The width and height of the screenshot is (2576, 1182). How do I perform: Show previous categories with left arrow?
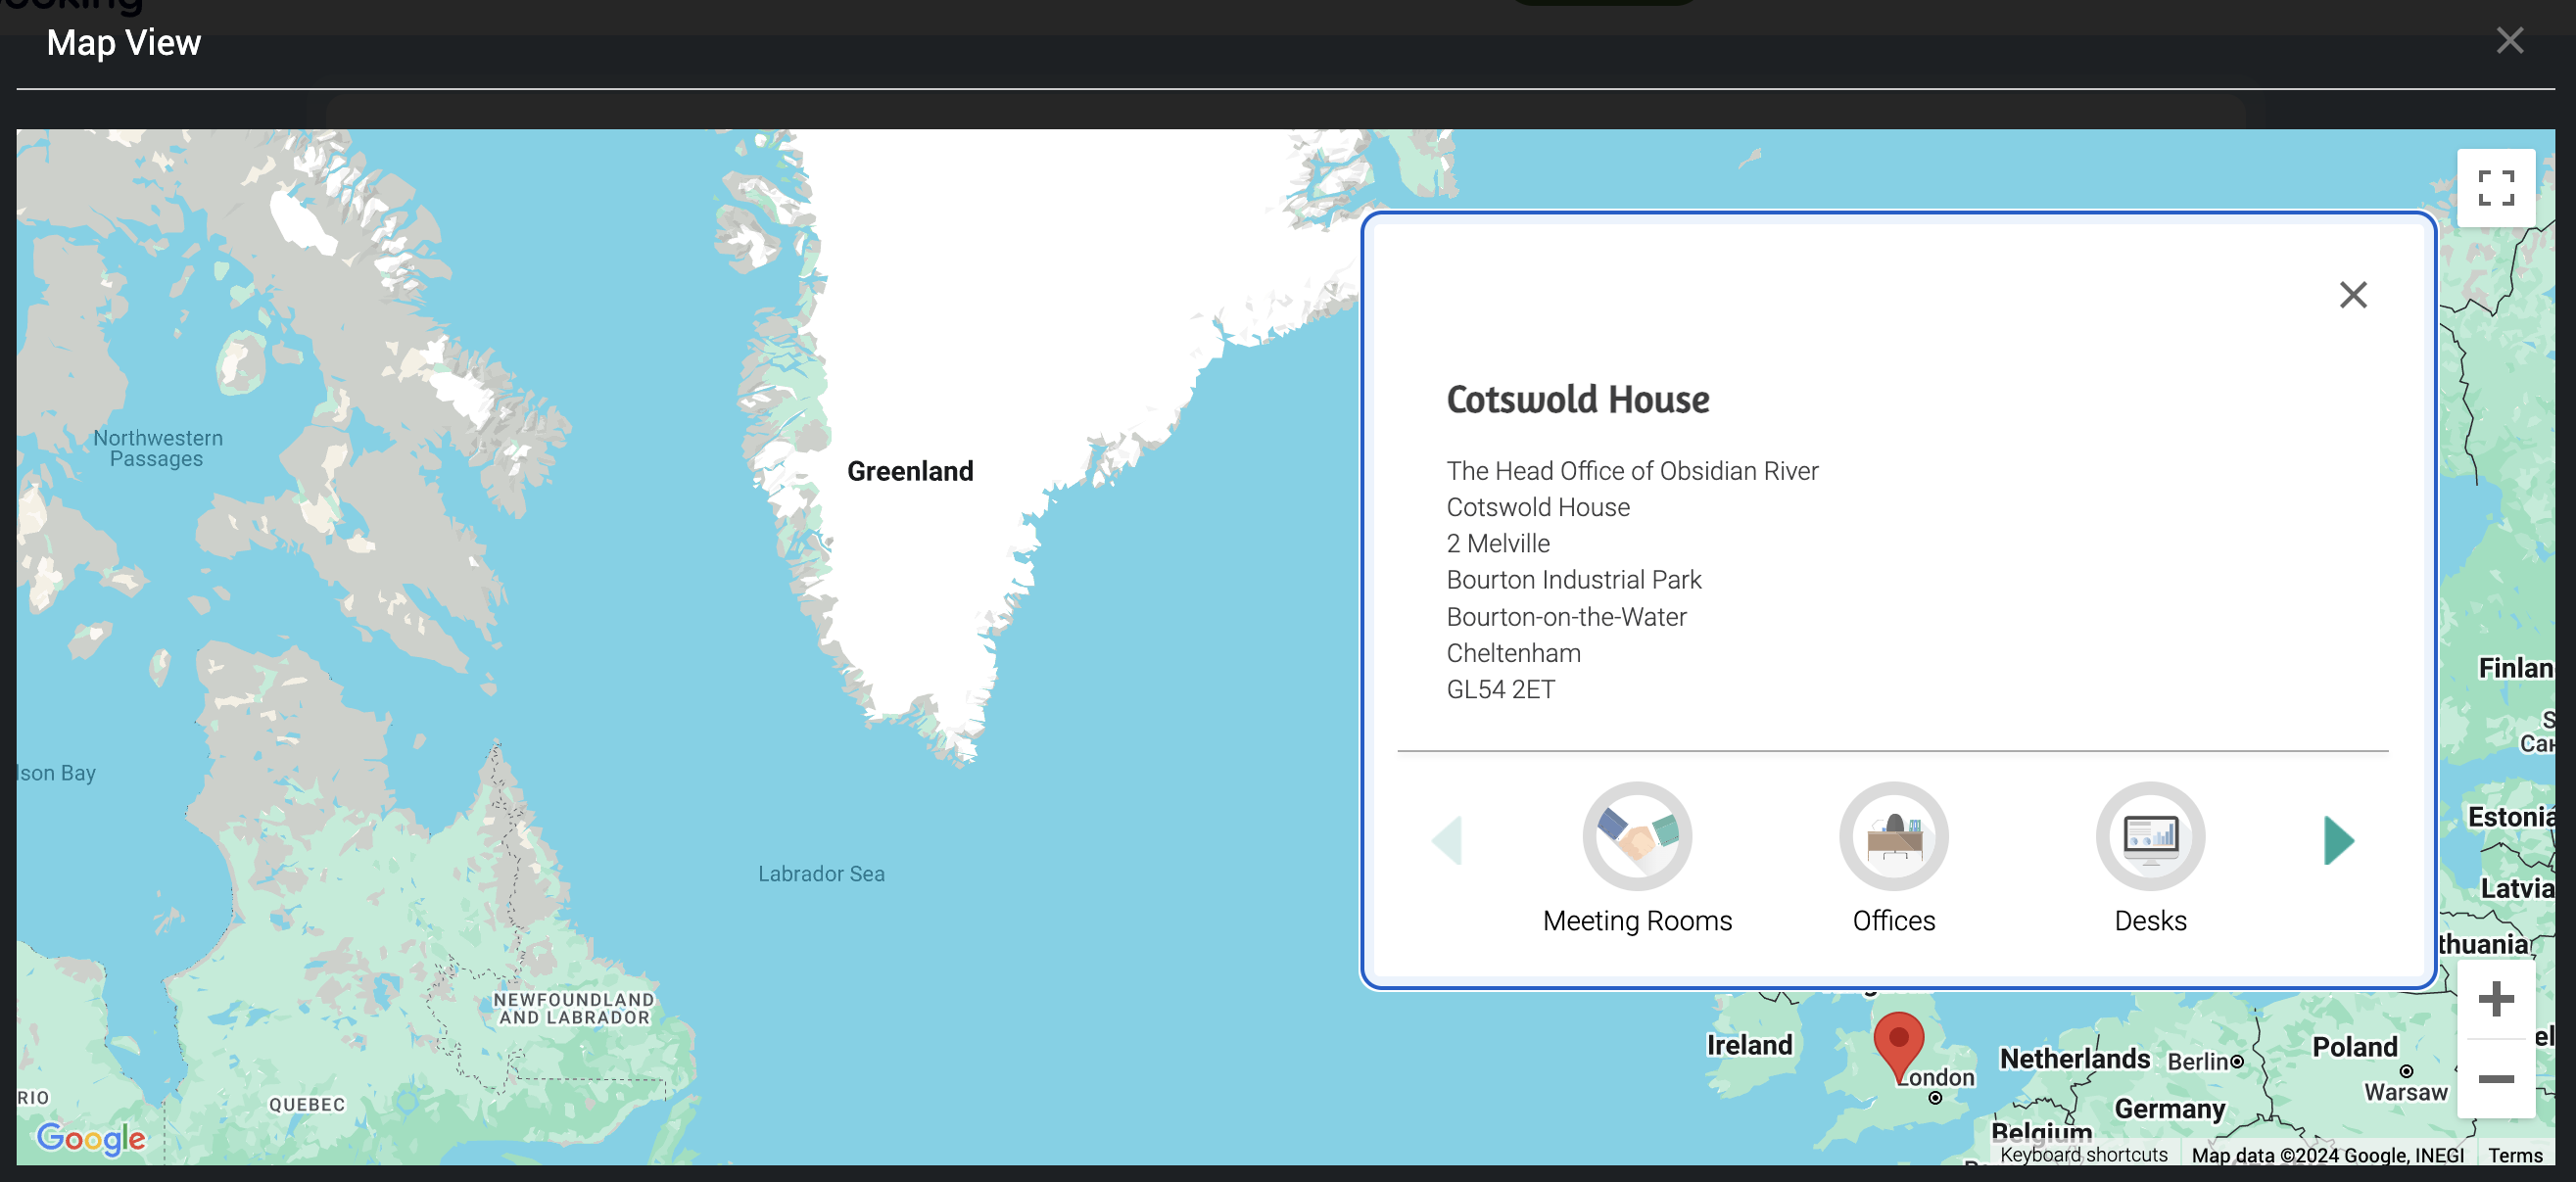tap(1448, 840)
